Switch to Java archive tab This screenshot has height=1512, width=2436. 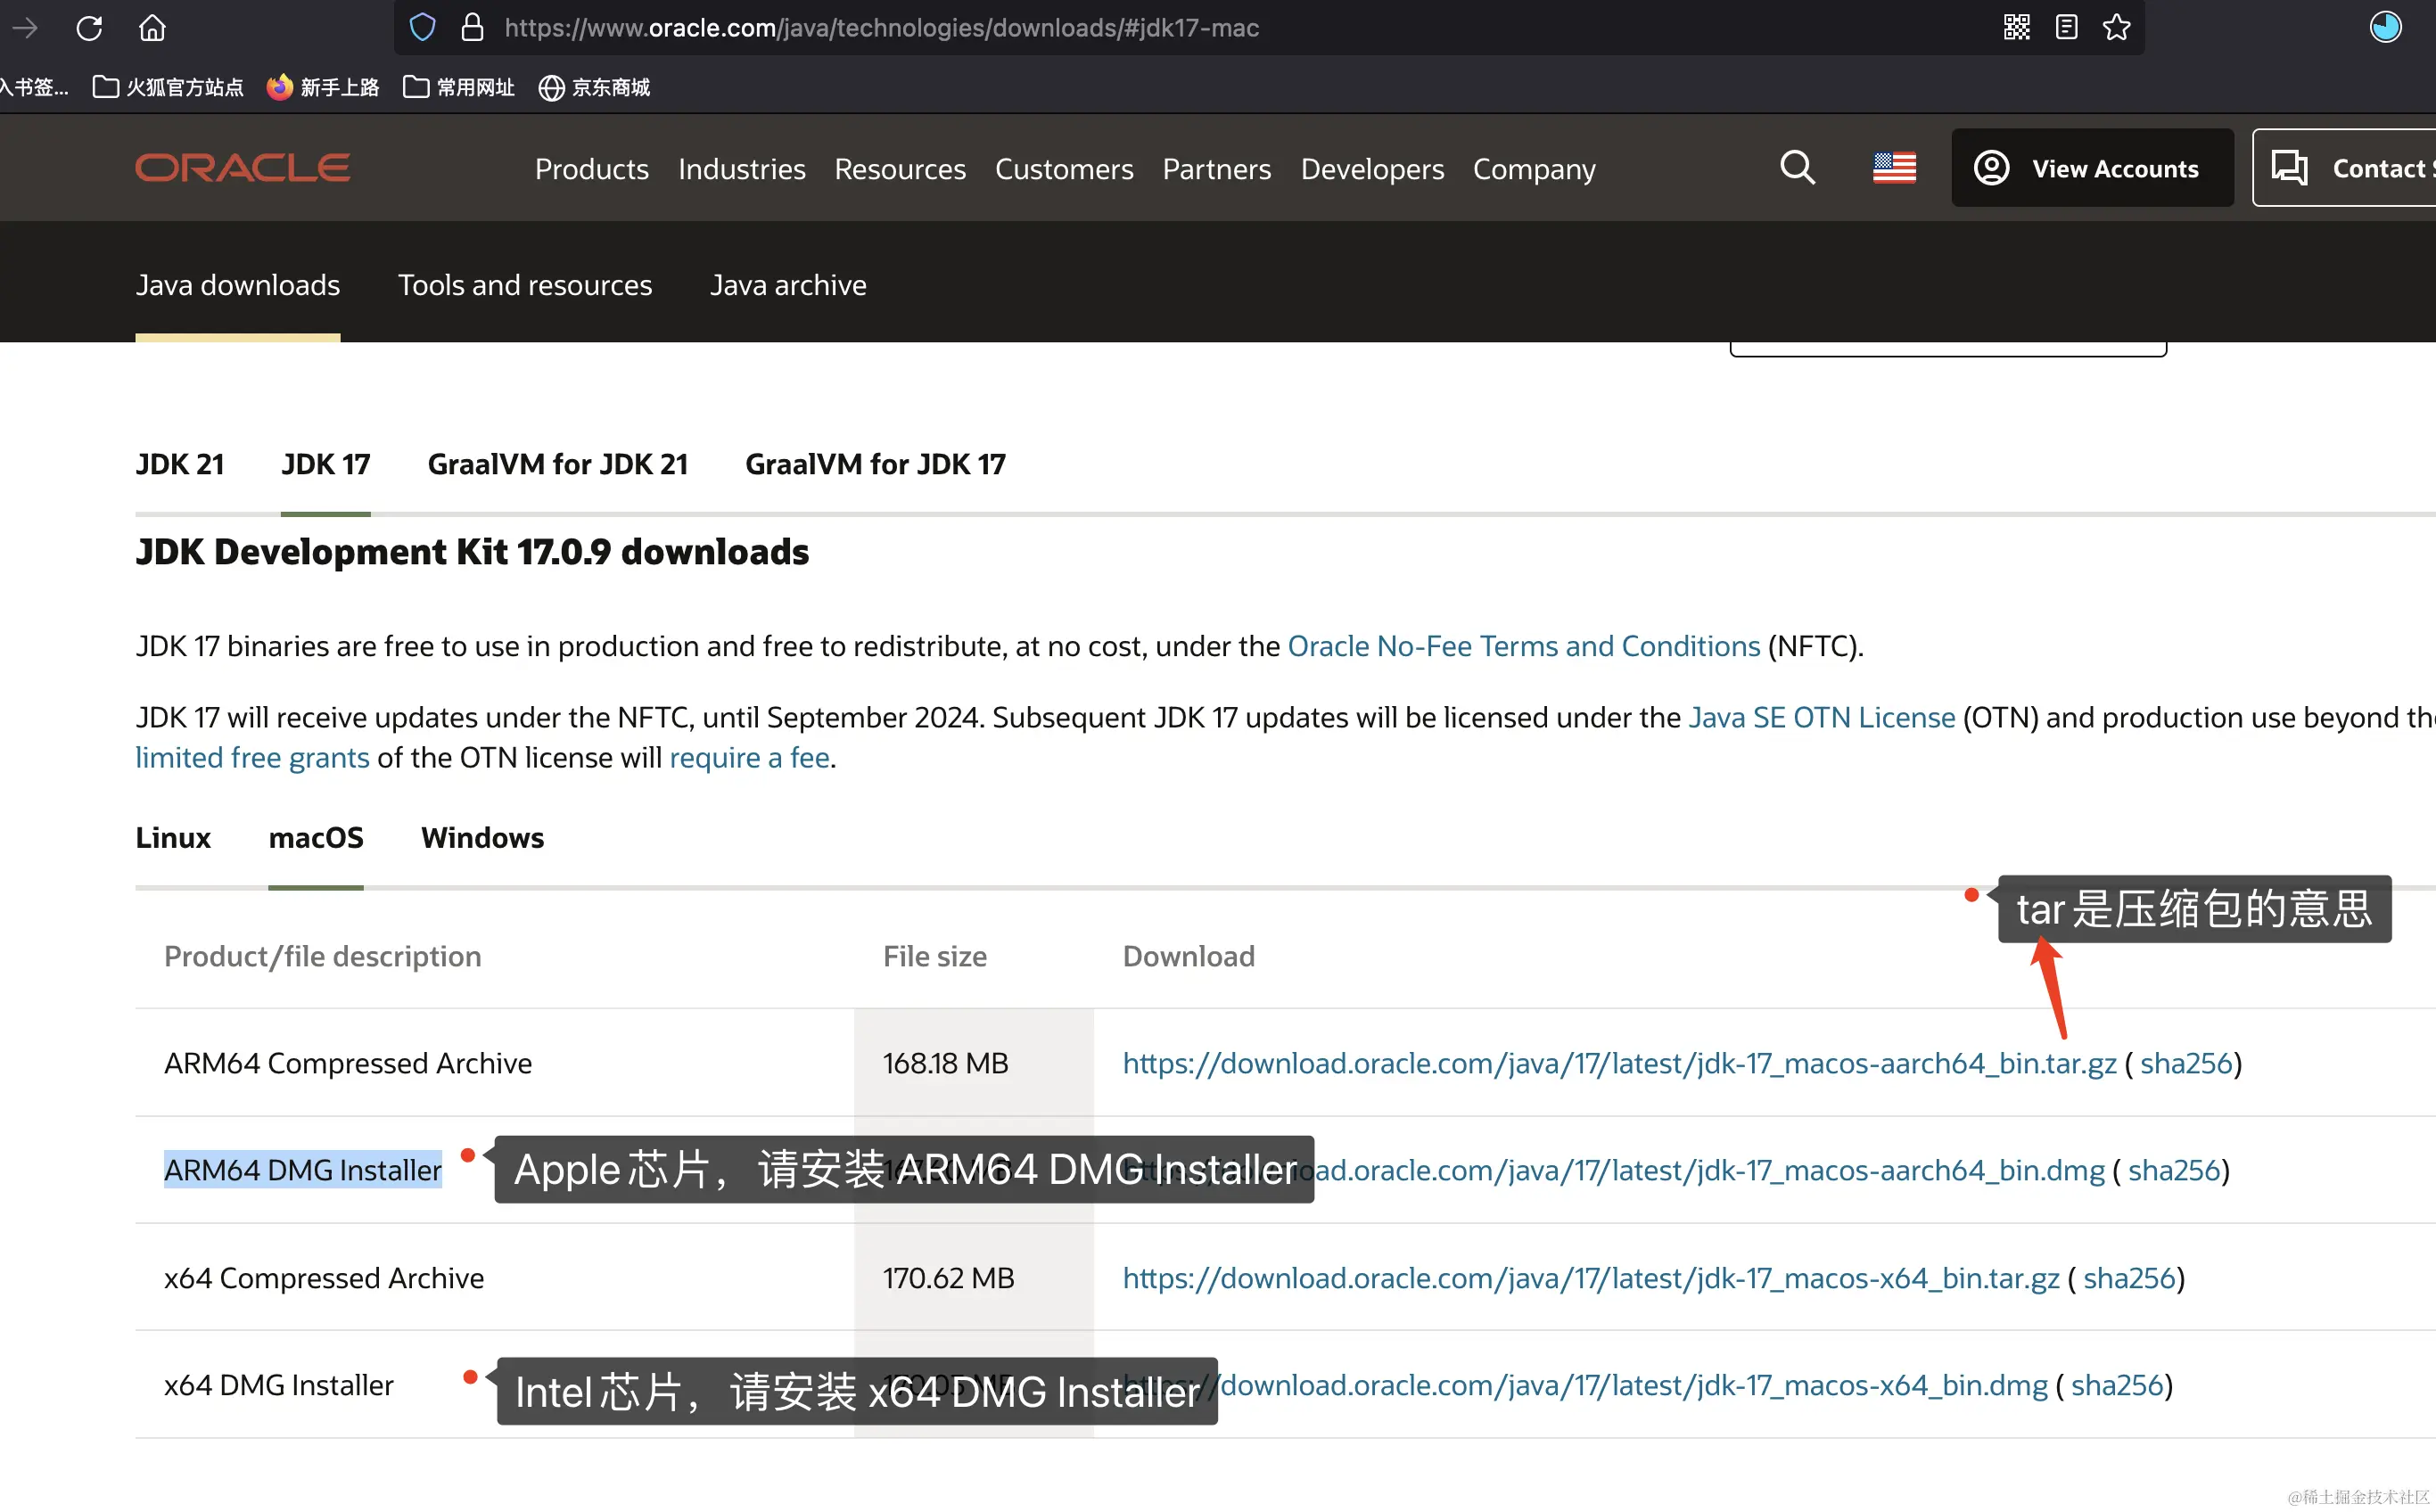point(788,286)
